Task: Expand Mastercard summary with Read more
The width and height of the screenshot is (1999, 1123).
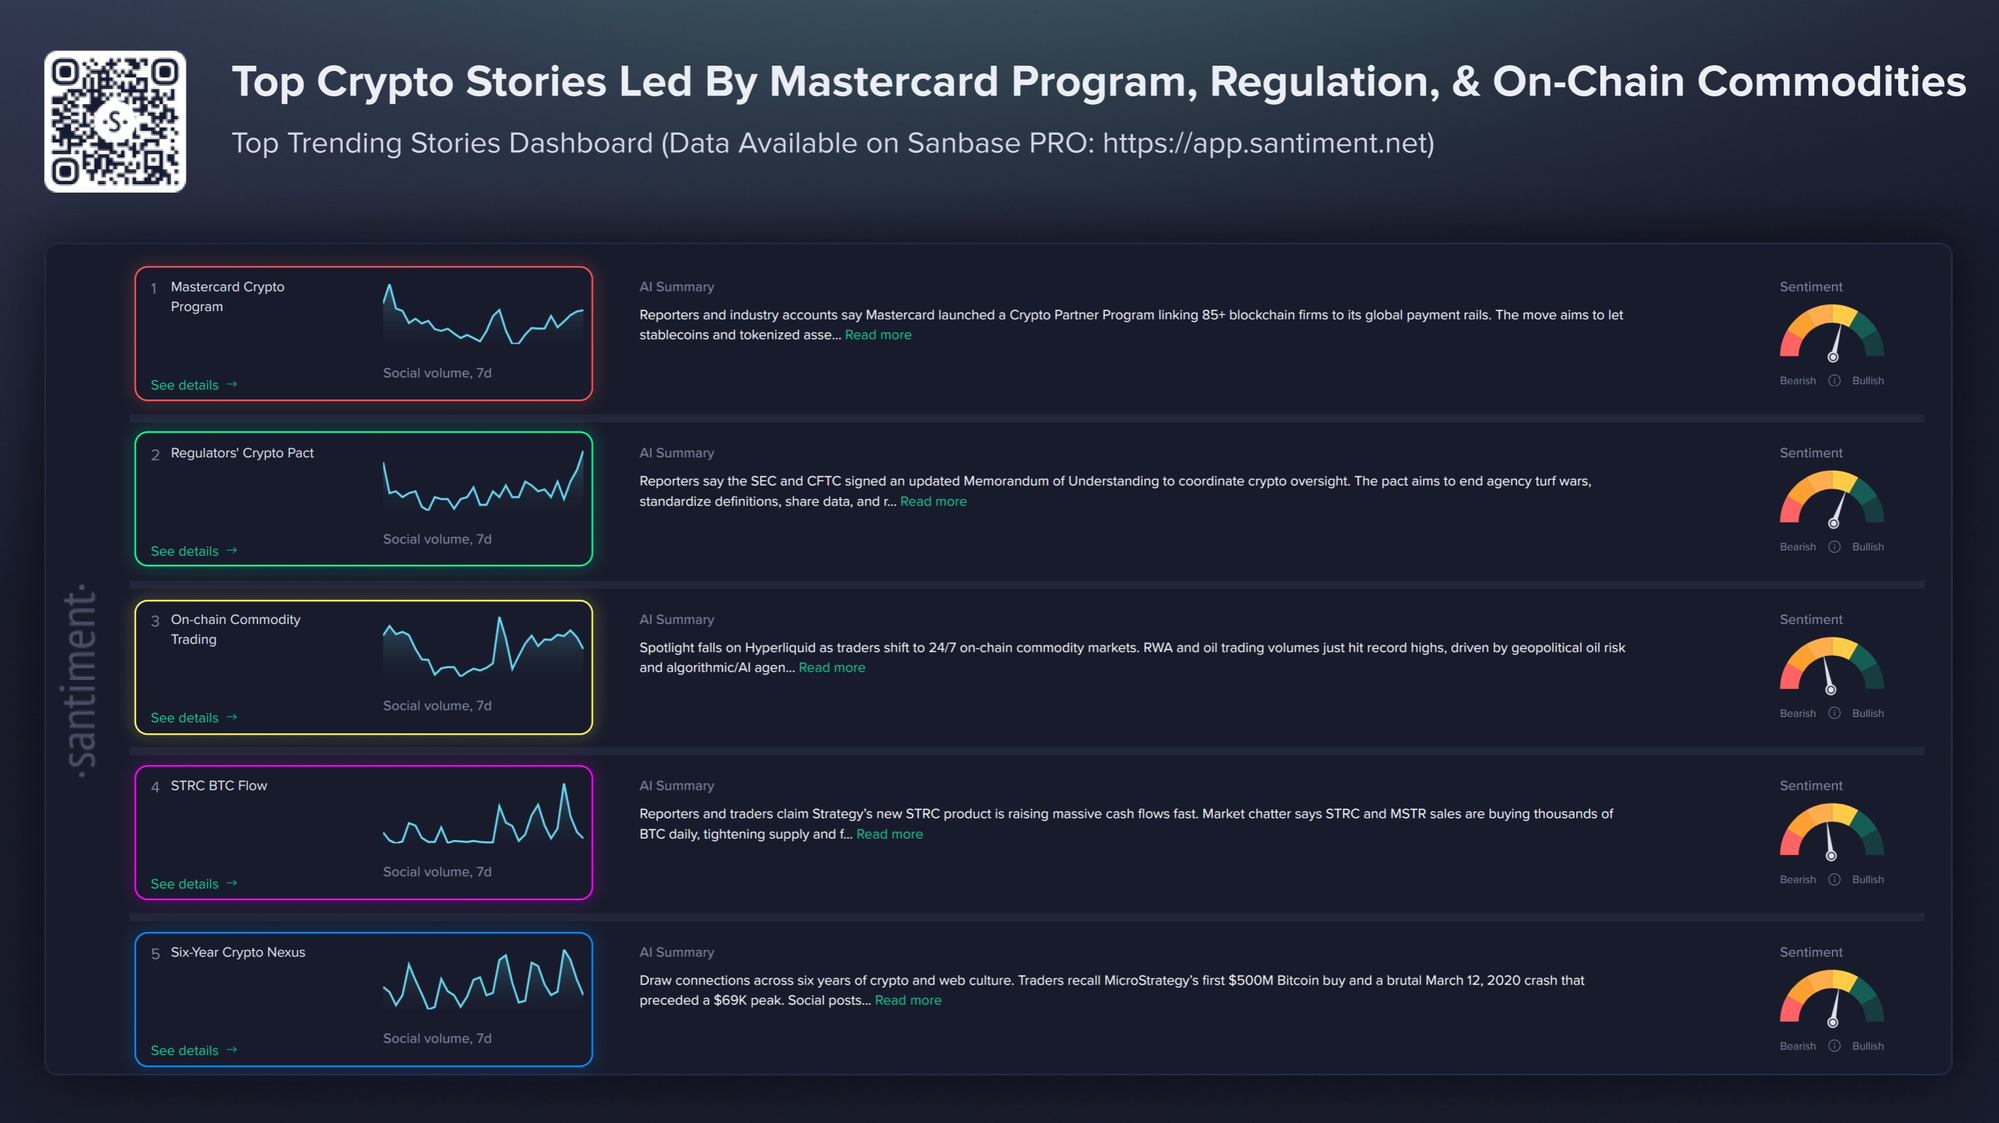Action: coord(878,335)
